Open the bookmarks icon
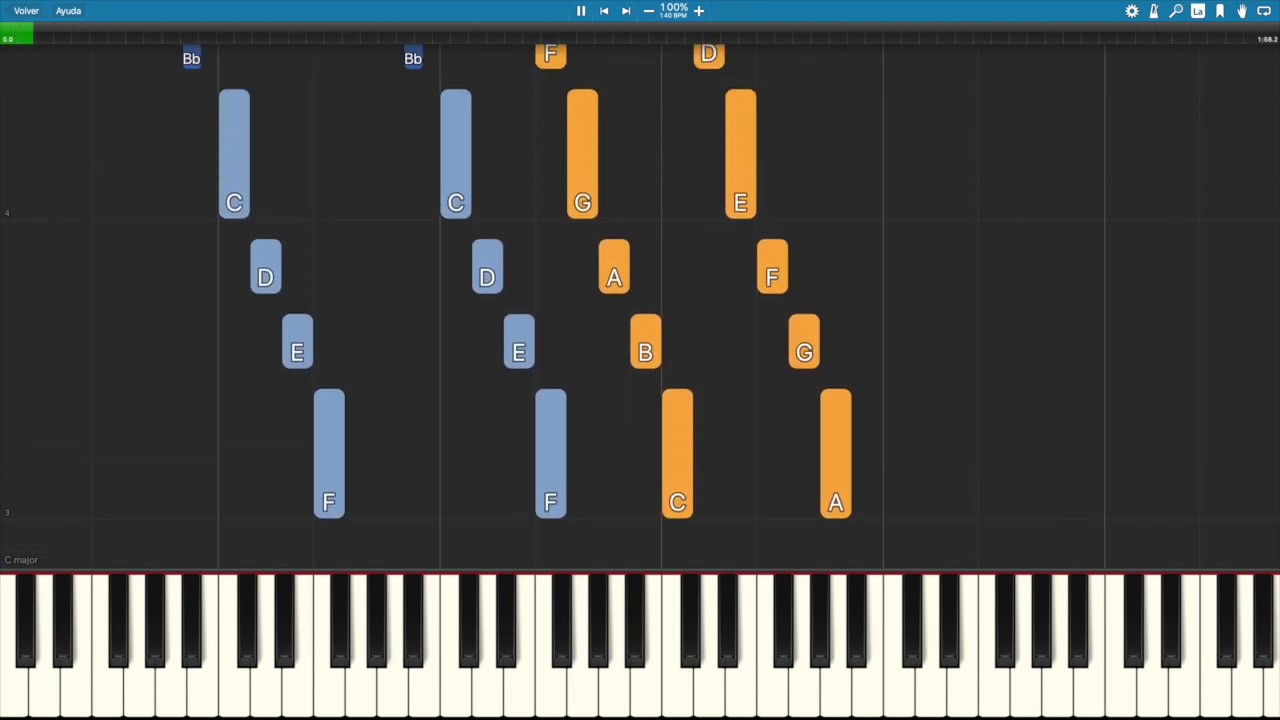 click(1220, 11)
